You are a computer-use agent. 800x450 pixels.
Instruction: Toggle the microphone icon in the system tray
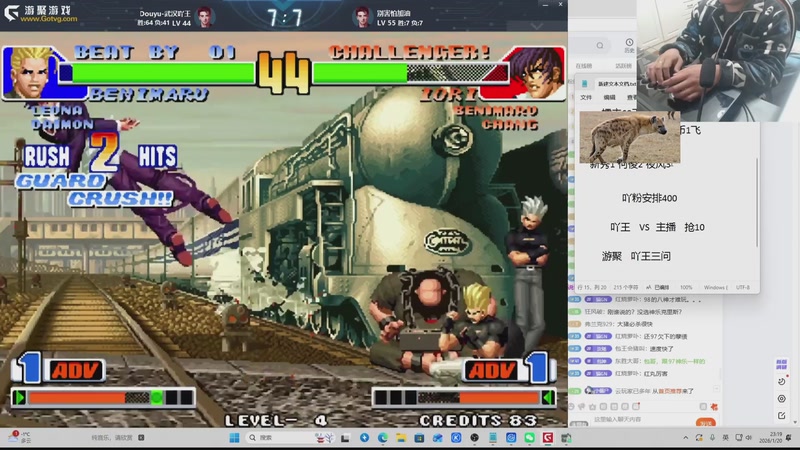(x=712, y=438)
